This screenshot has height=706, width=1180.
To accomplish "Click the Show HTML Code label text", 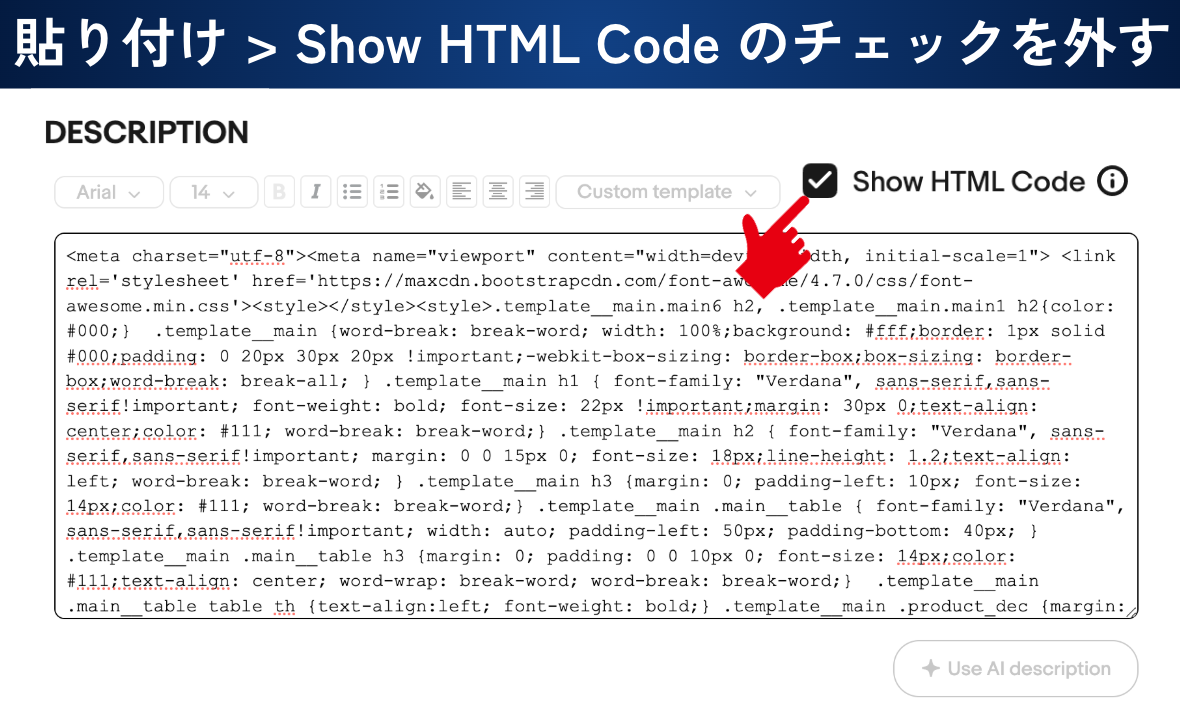I will click(968, 181).
